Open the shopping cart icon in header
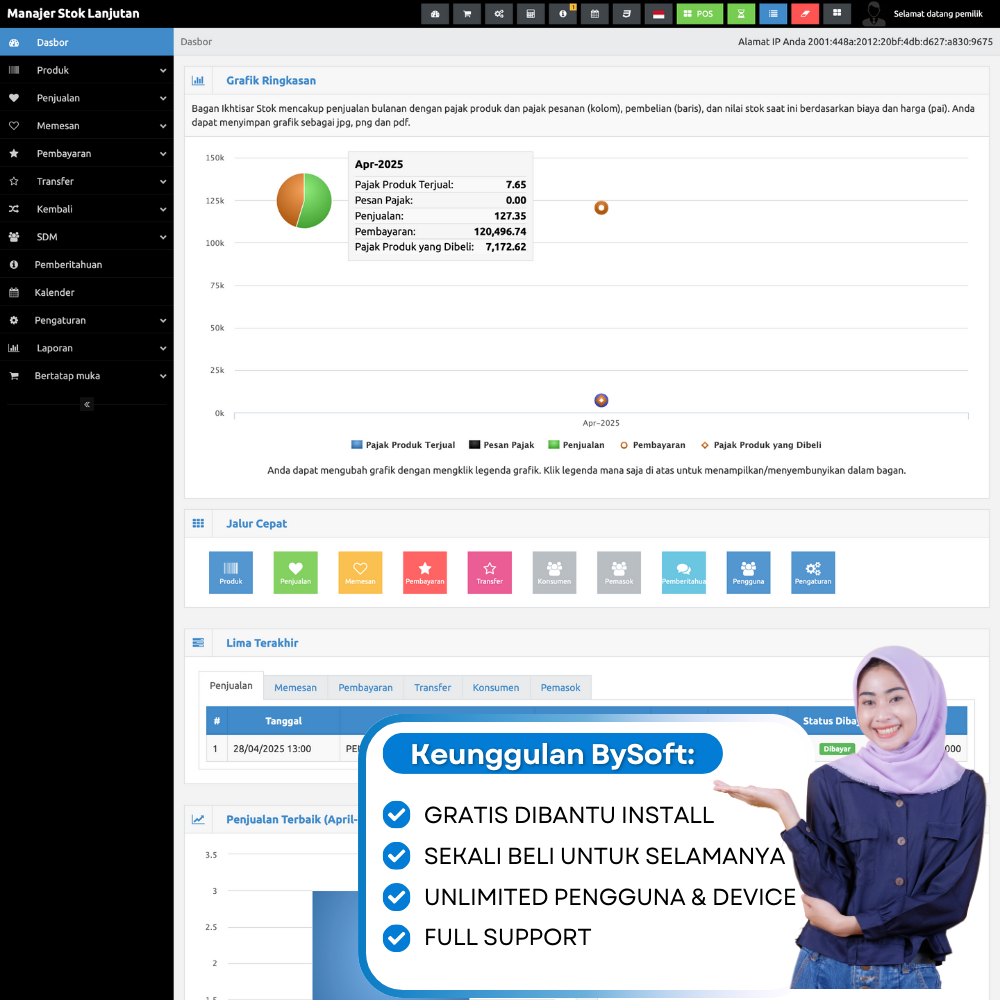 (x=466, y=14)
